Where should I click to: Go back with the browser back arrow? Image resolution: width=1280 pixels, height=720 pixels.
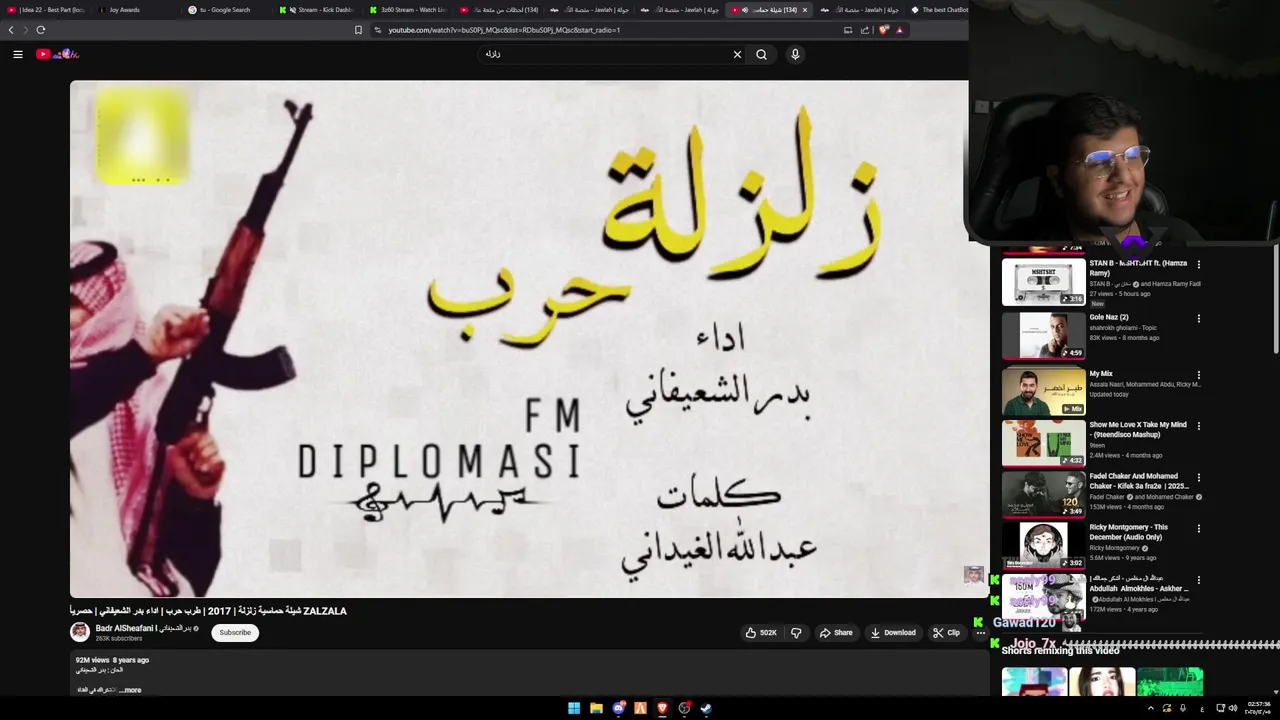(x=11, y=30)
